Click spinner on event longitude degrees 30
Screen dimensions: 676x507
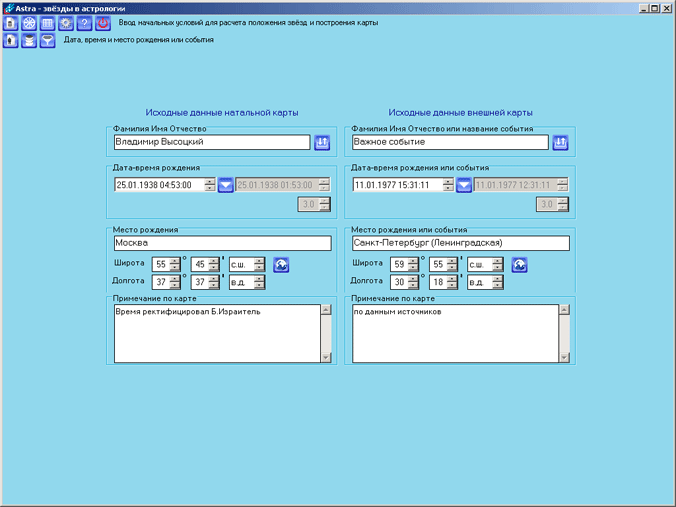(415, 282)
